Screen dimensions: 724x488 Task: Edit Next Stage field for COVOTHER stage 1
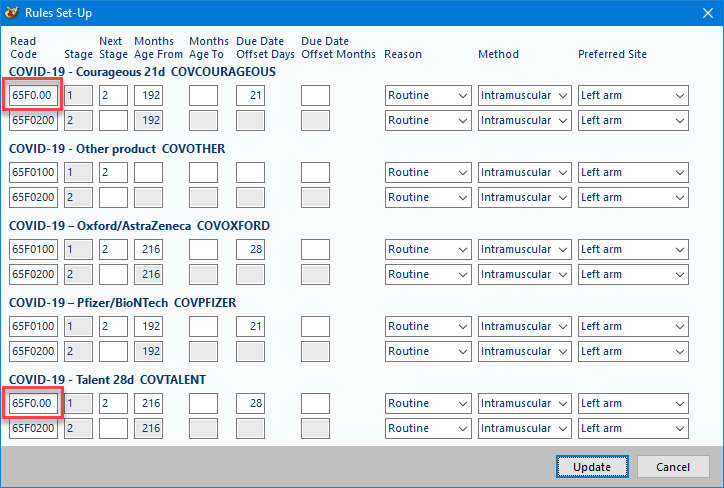(113, 173)
